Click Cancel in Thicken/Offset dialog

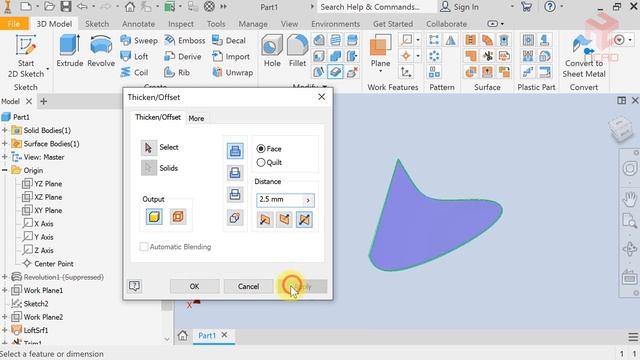(248, 287)
